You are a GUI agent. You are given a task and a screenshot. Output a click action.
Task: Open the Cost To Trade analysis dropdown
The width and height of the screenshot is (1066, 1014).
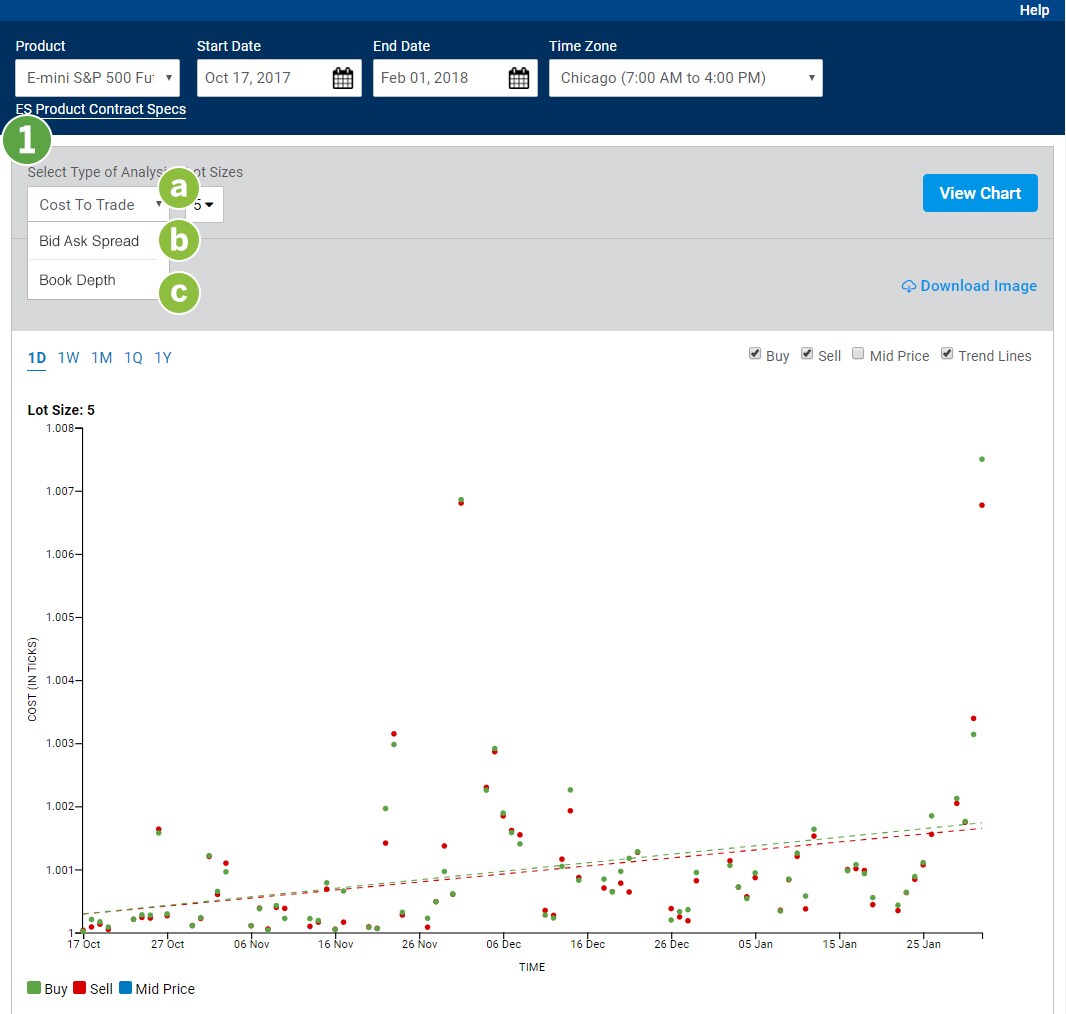tap(98, 205)
